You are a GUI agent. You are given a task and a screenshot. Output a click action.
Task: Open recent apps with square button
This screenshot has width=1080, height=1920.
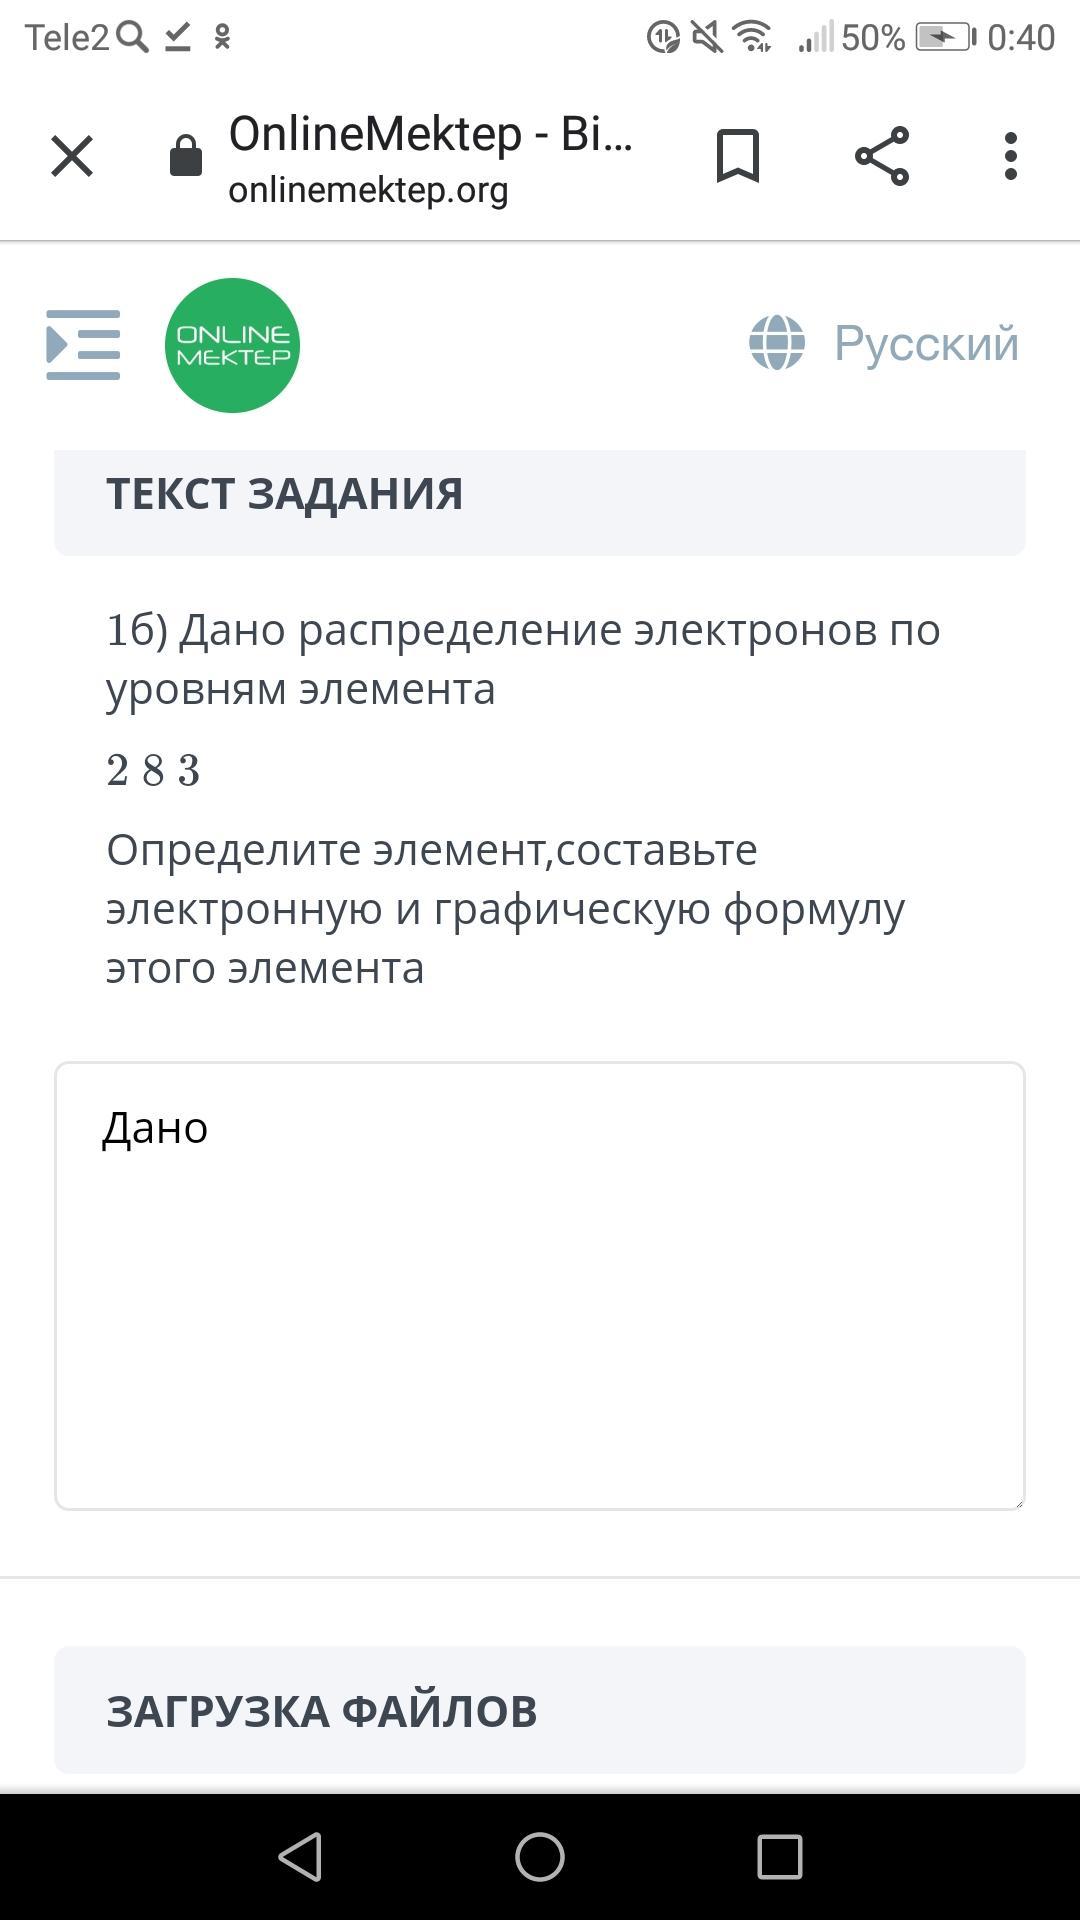coord(780,1857)
